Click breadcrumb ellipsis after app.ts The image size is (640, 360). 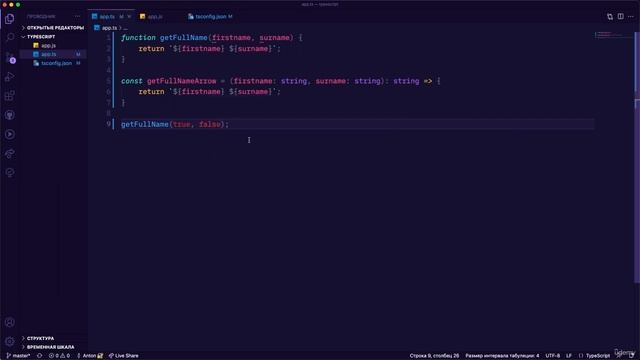click(x=125, y=28)
